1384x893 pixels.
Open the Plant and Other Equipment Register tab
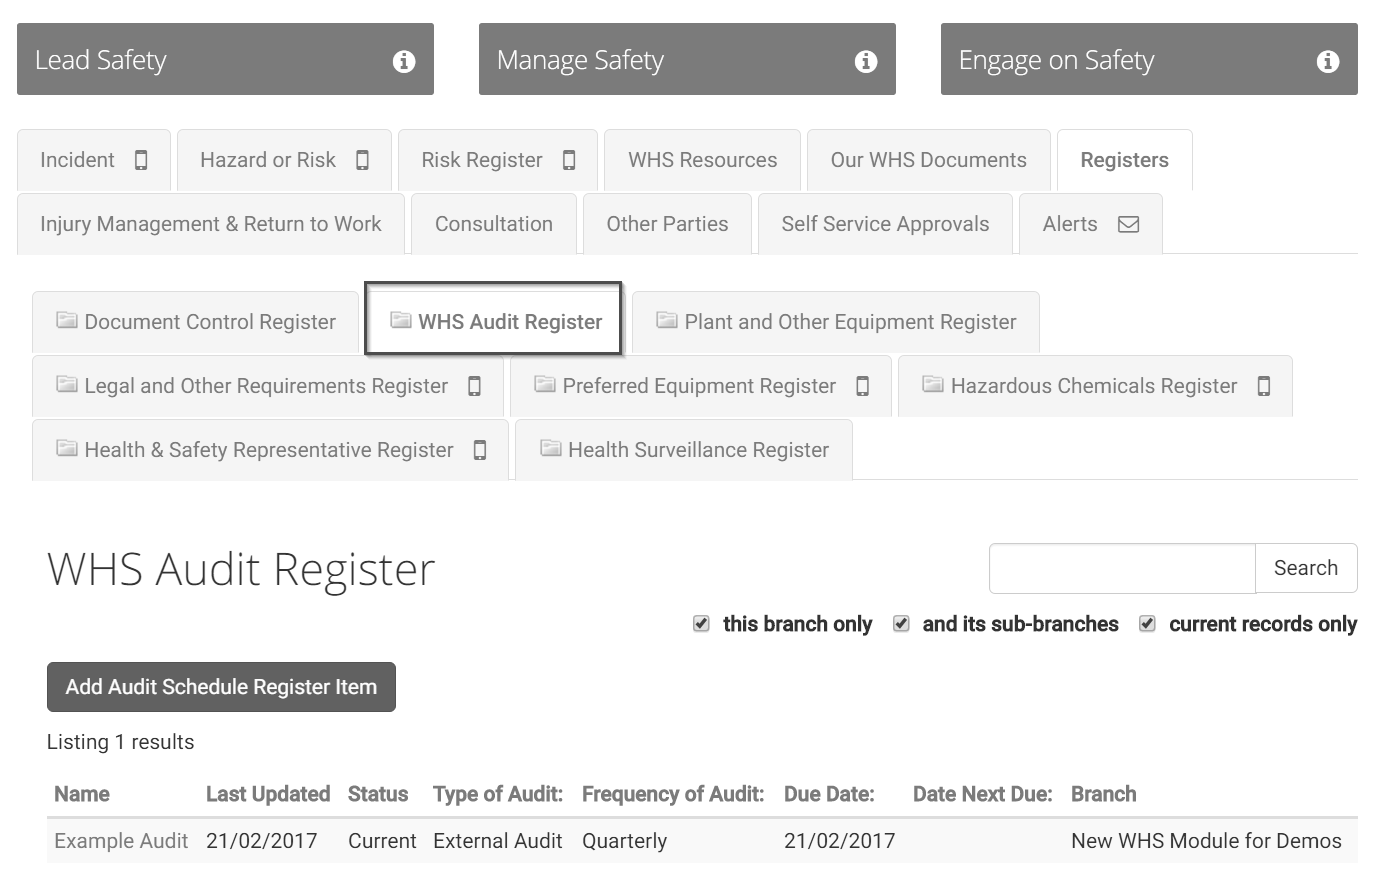849,322
